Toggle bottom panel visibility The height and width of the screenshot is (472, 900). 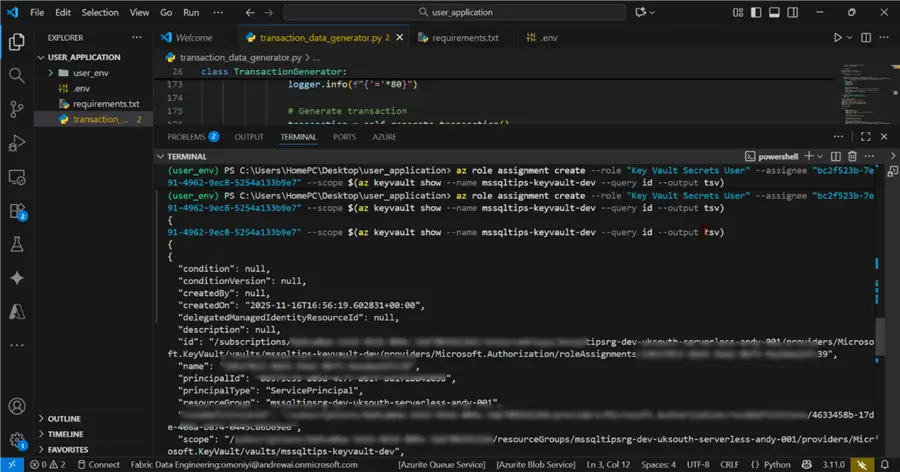click(x=774, y=12)
